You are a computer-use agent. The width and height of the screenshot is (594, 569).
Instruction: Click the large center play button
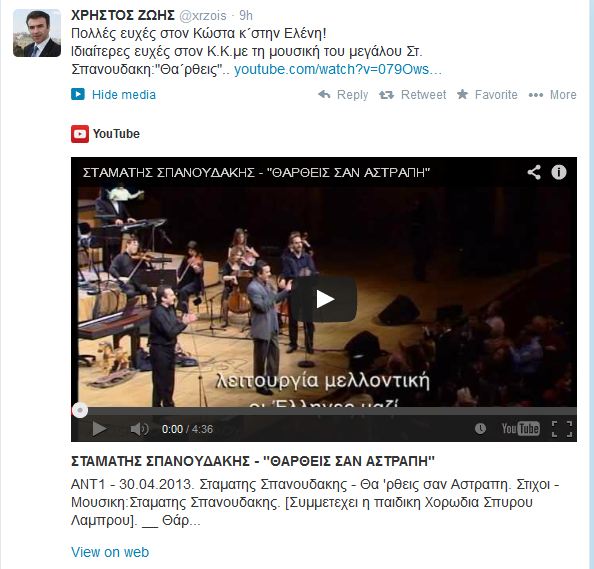click(324, 299)
